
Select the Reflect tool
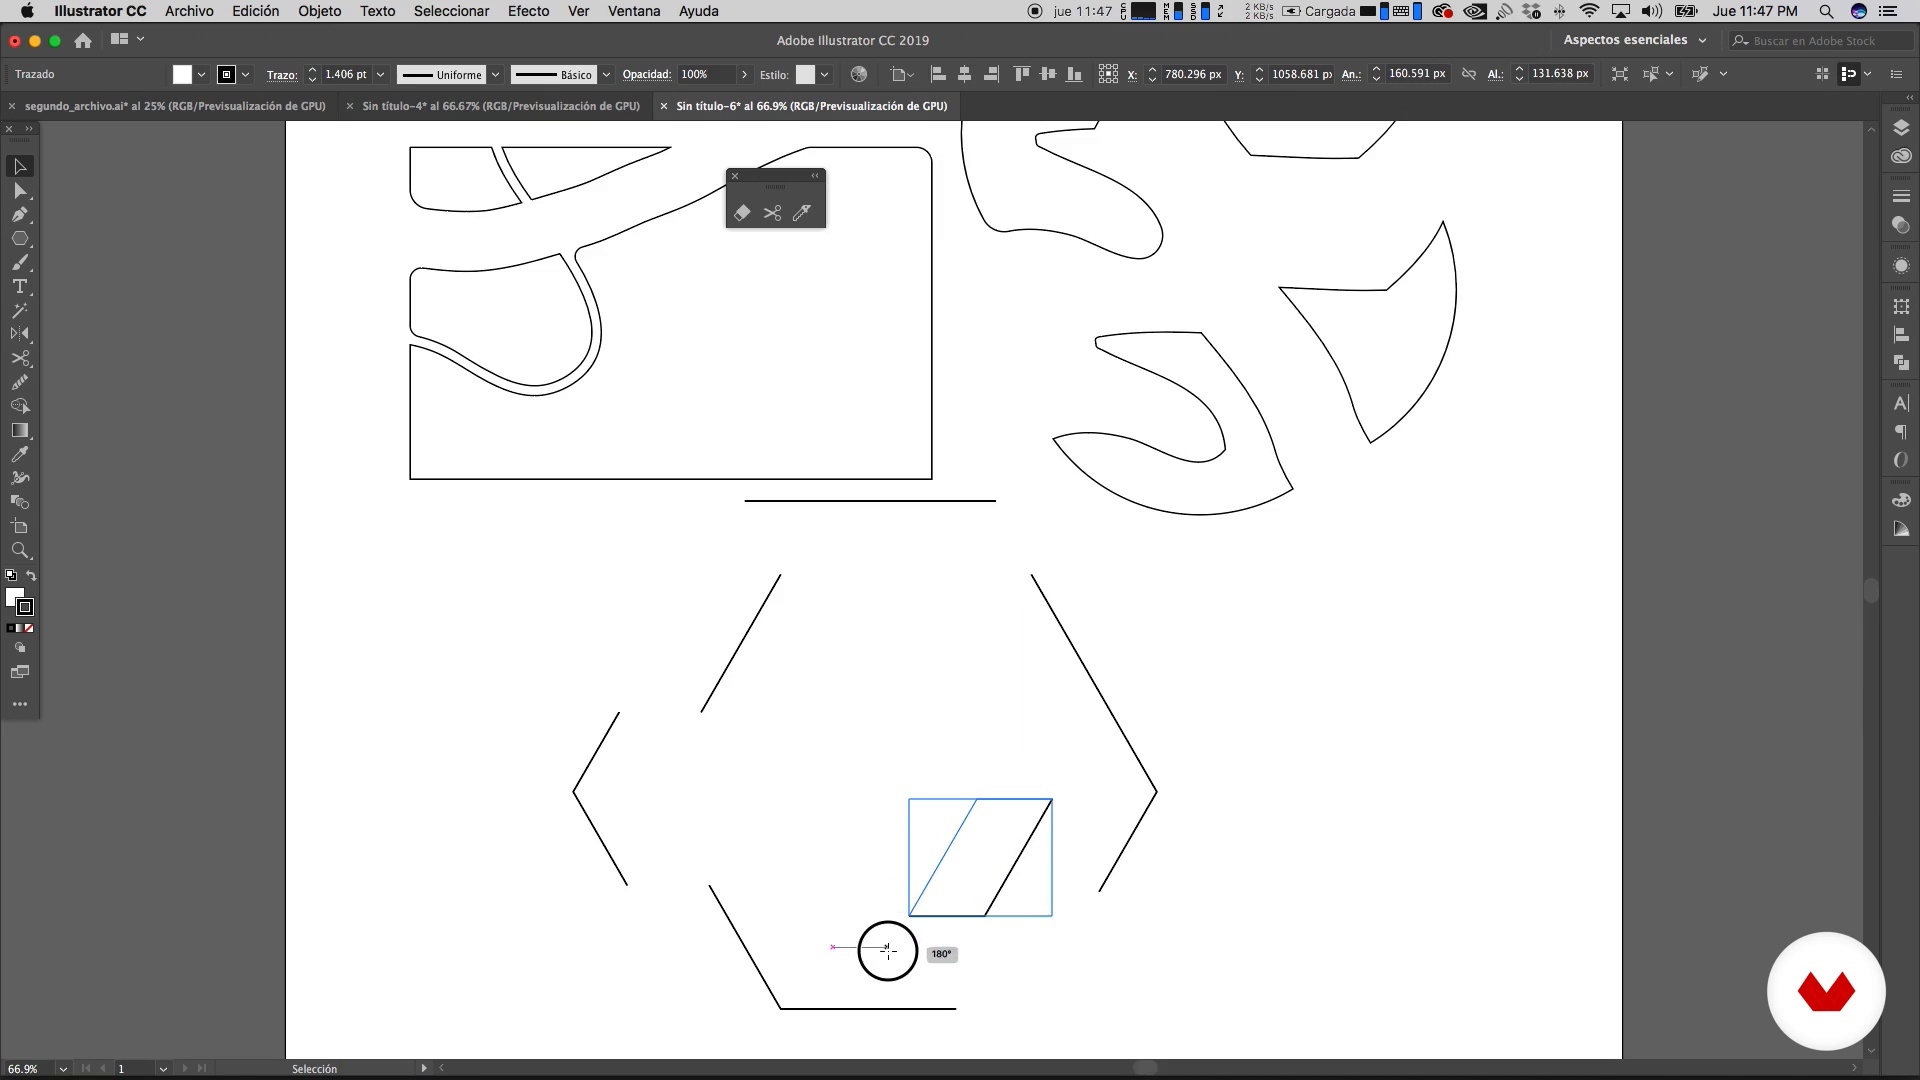coord(19,334)
